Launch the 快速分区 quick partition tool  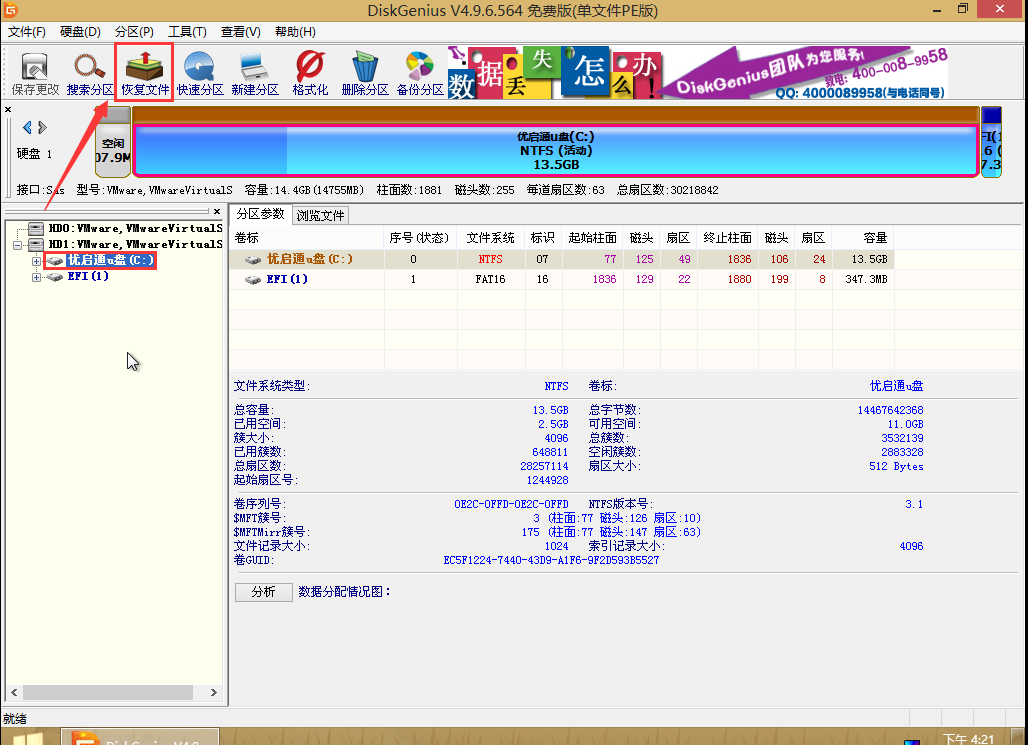click(x=200, y=74)
